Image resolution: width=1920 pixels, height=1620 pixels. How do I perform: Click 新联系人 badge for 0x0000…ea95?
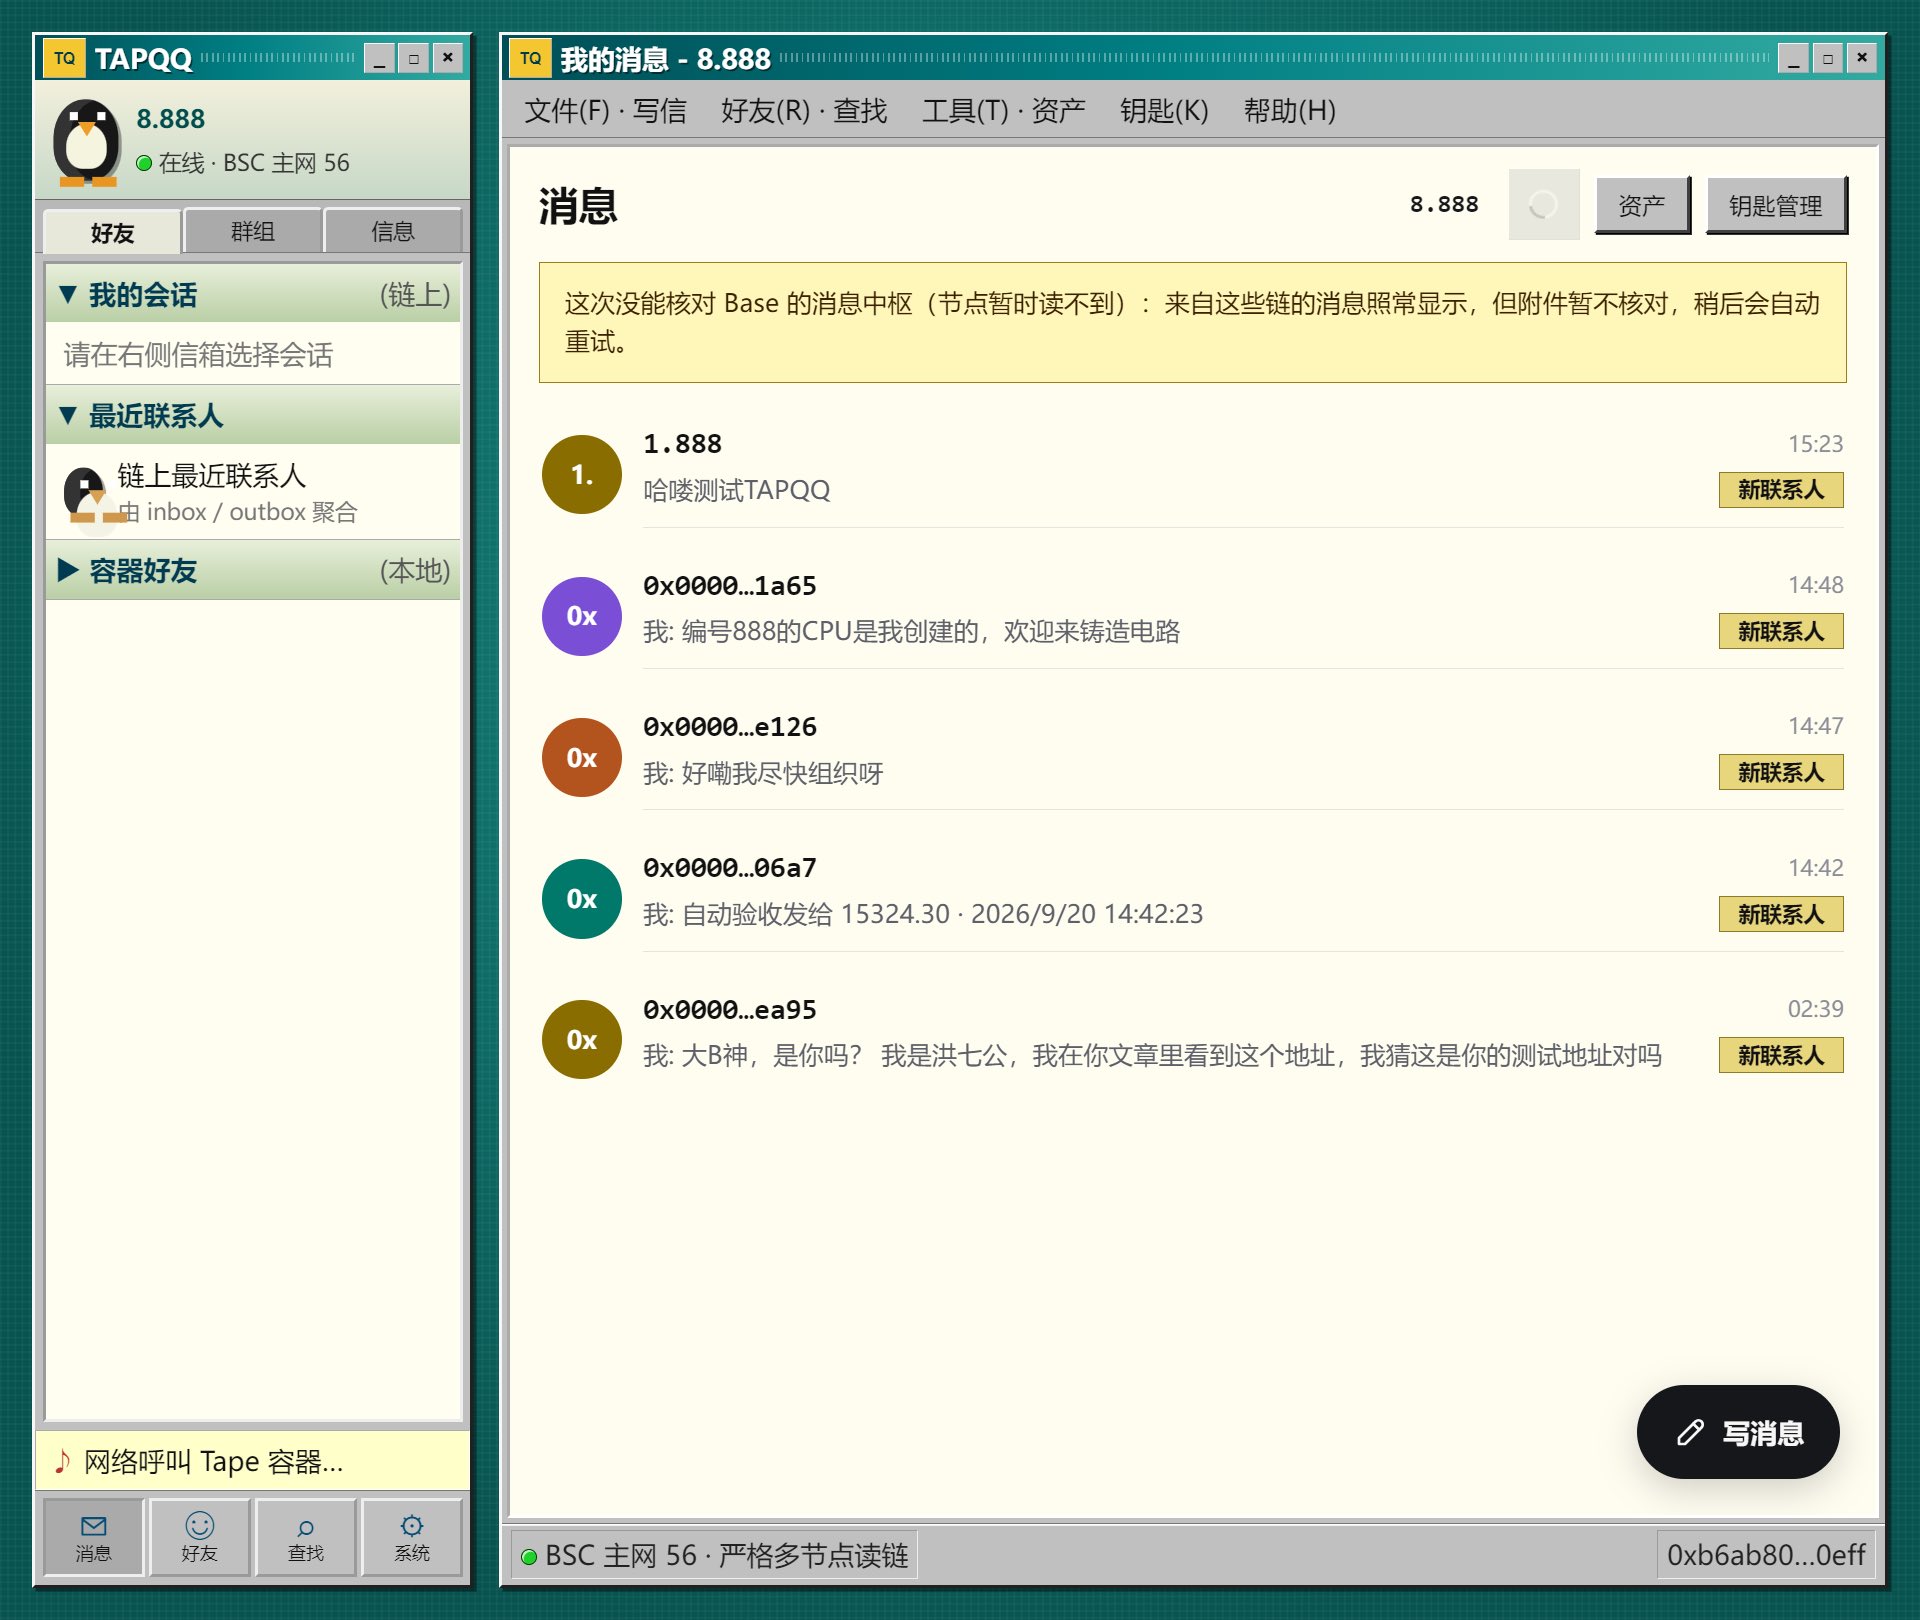pos(1781,1055)
